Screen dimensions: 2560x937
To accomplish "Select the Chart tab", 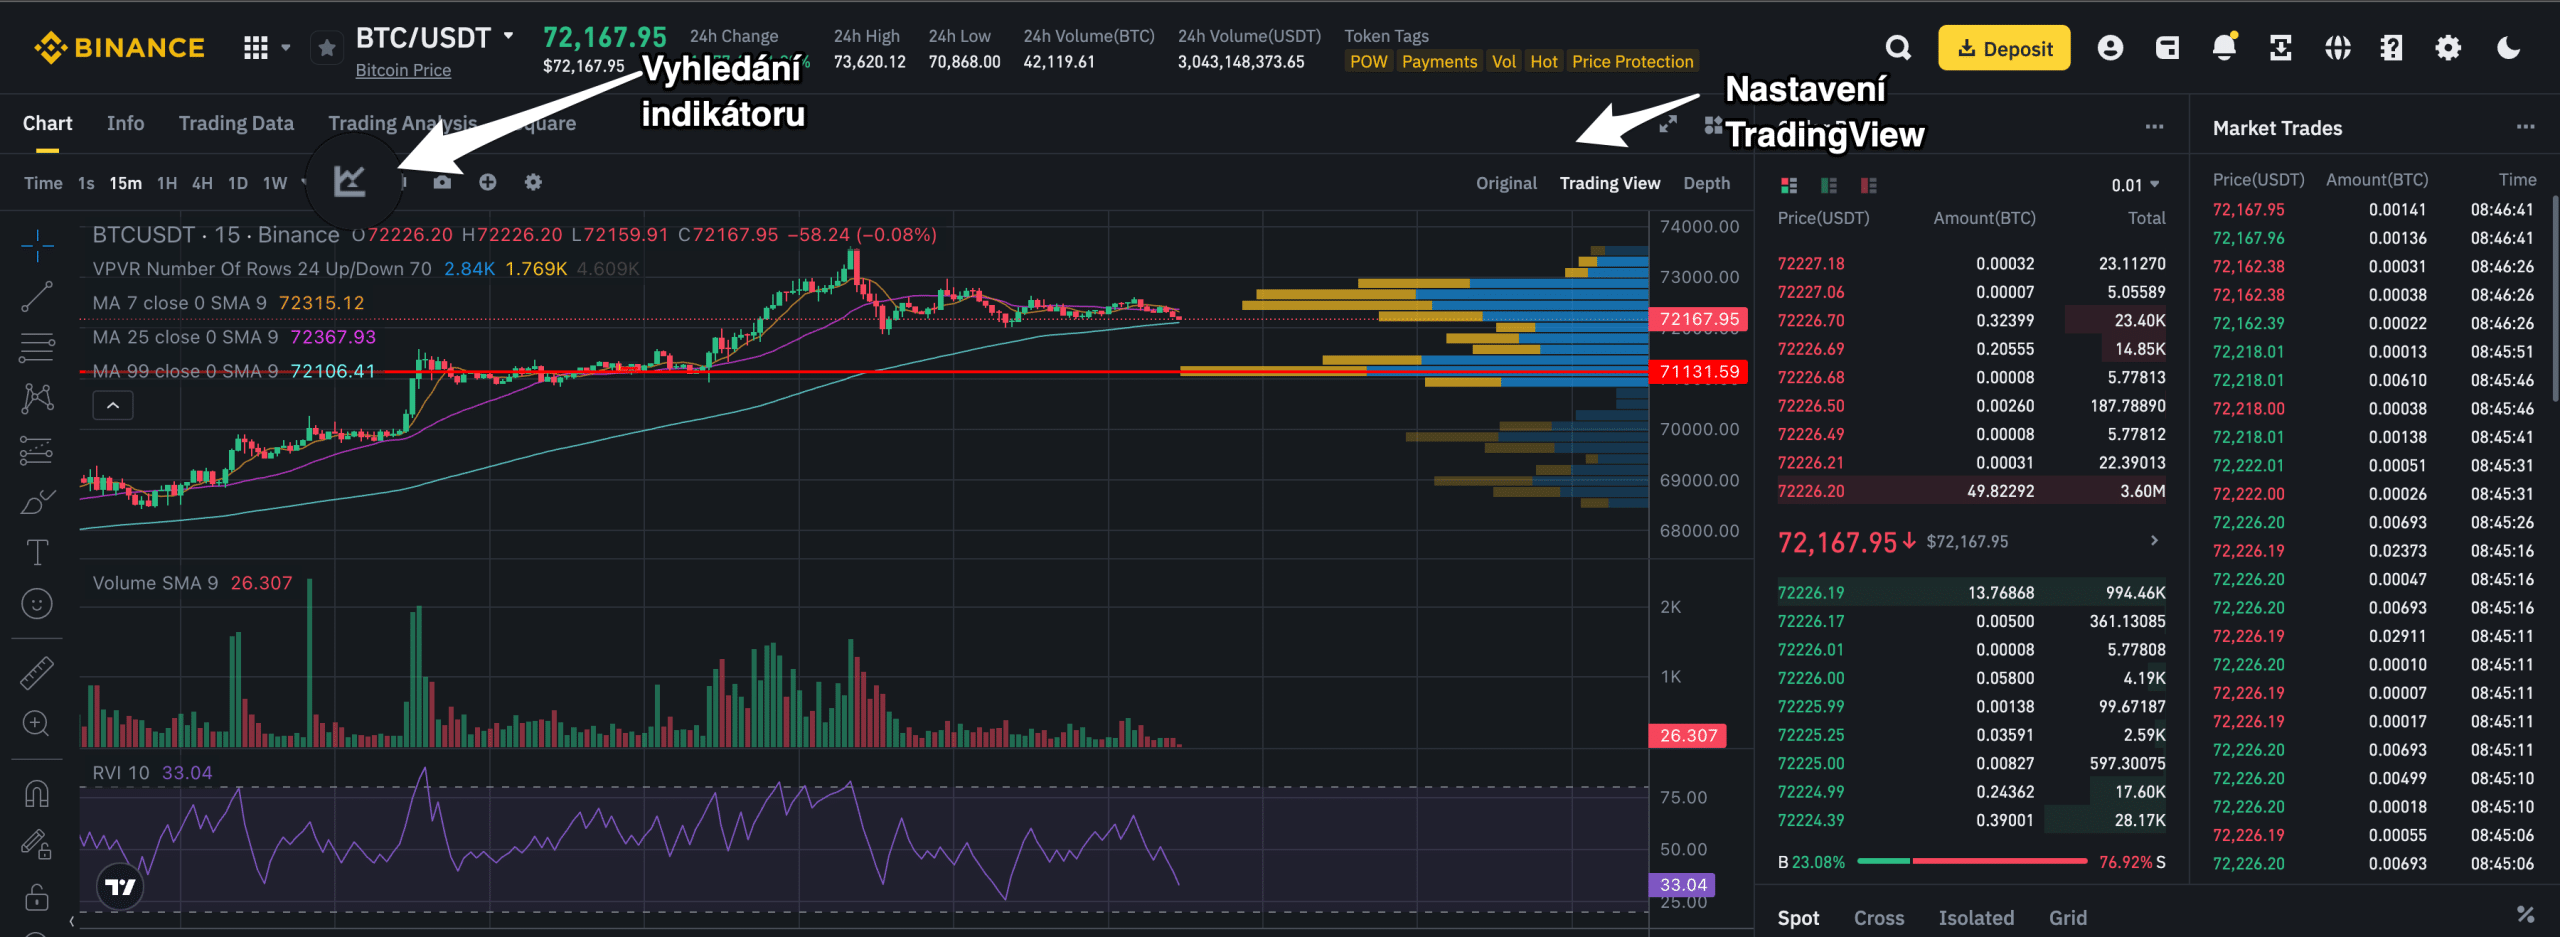I will pyautogui.click(x=47, y=123).
